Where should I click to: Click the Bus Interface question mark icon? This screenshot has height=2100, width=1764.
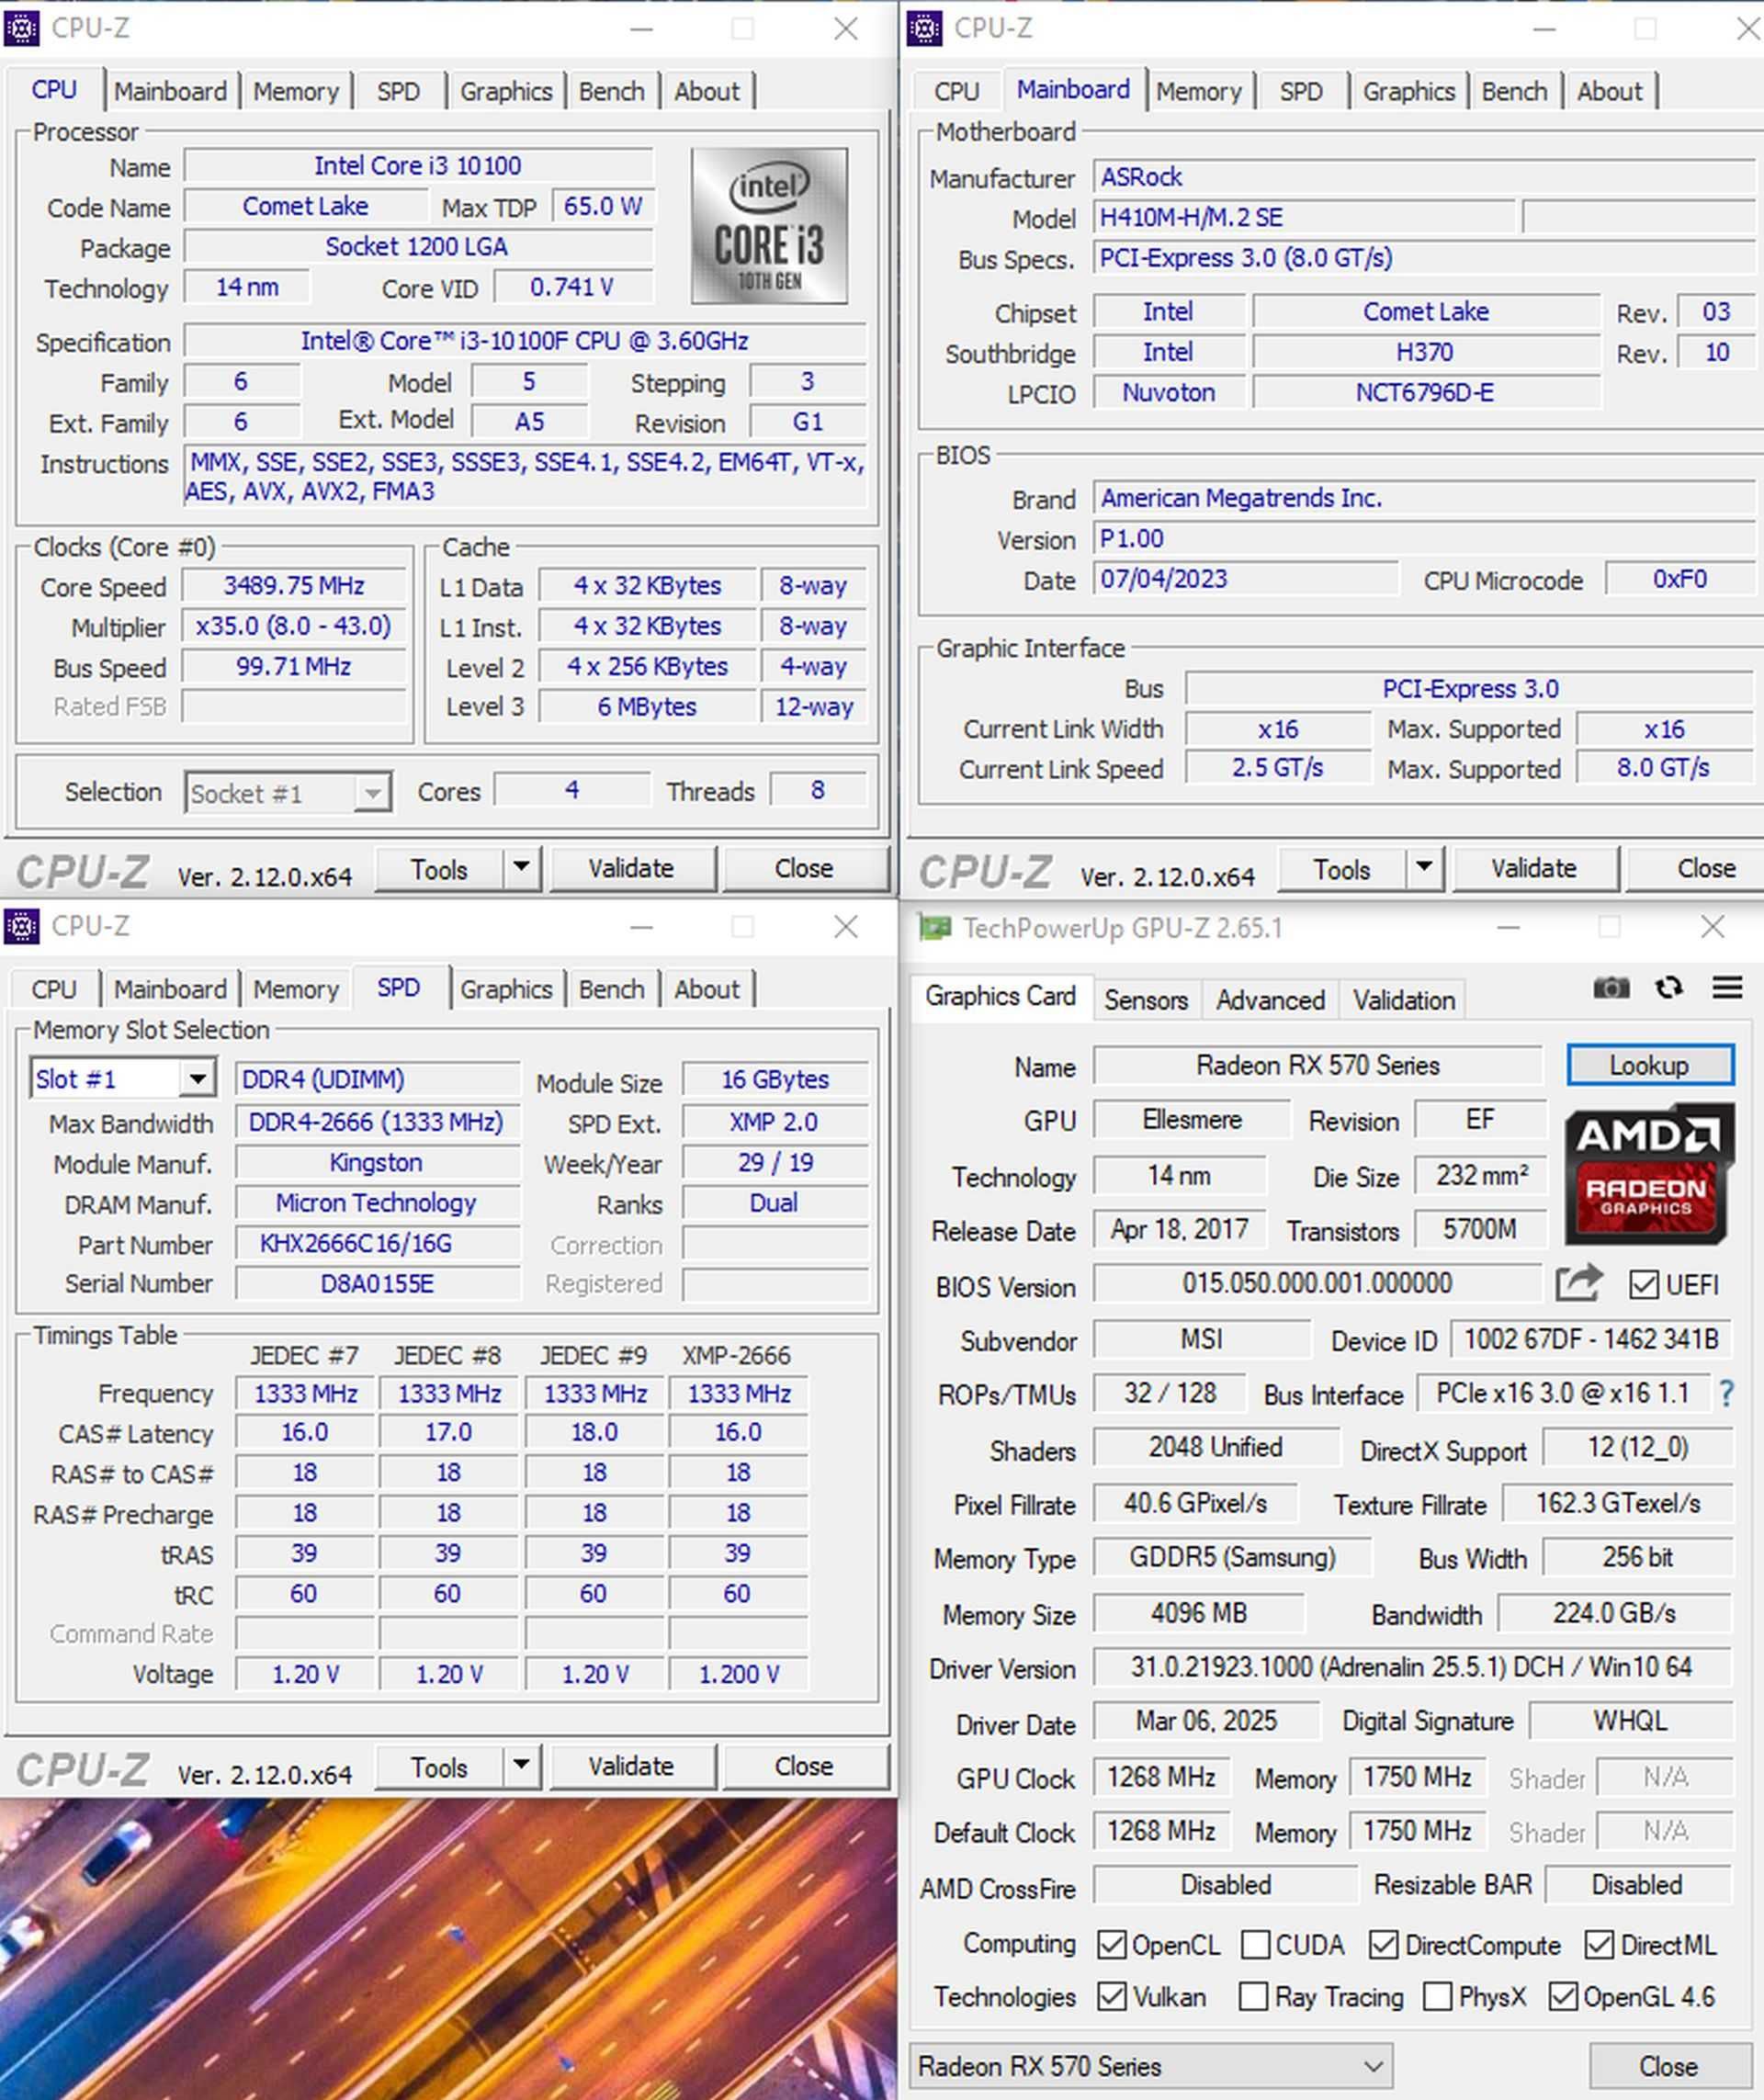pos(1726,1393)
